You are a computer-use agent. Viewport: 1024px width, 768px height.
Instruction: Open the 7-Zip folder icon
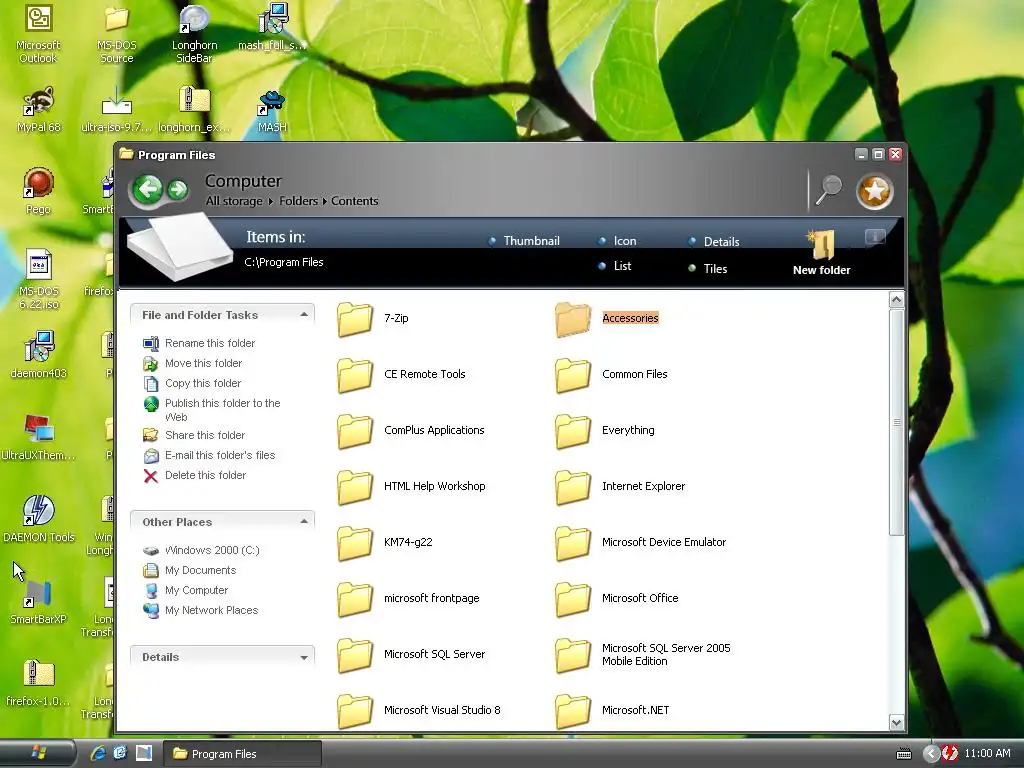tap(355, 319)
